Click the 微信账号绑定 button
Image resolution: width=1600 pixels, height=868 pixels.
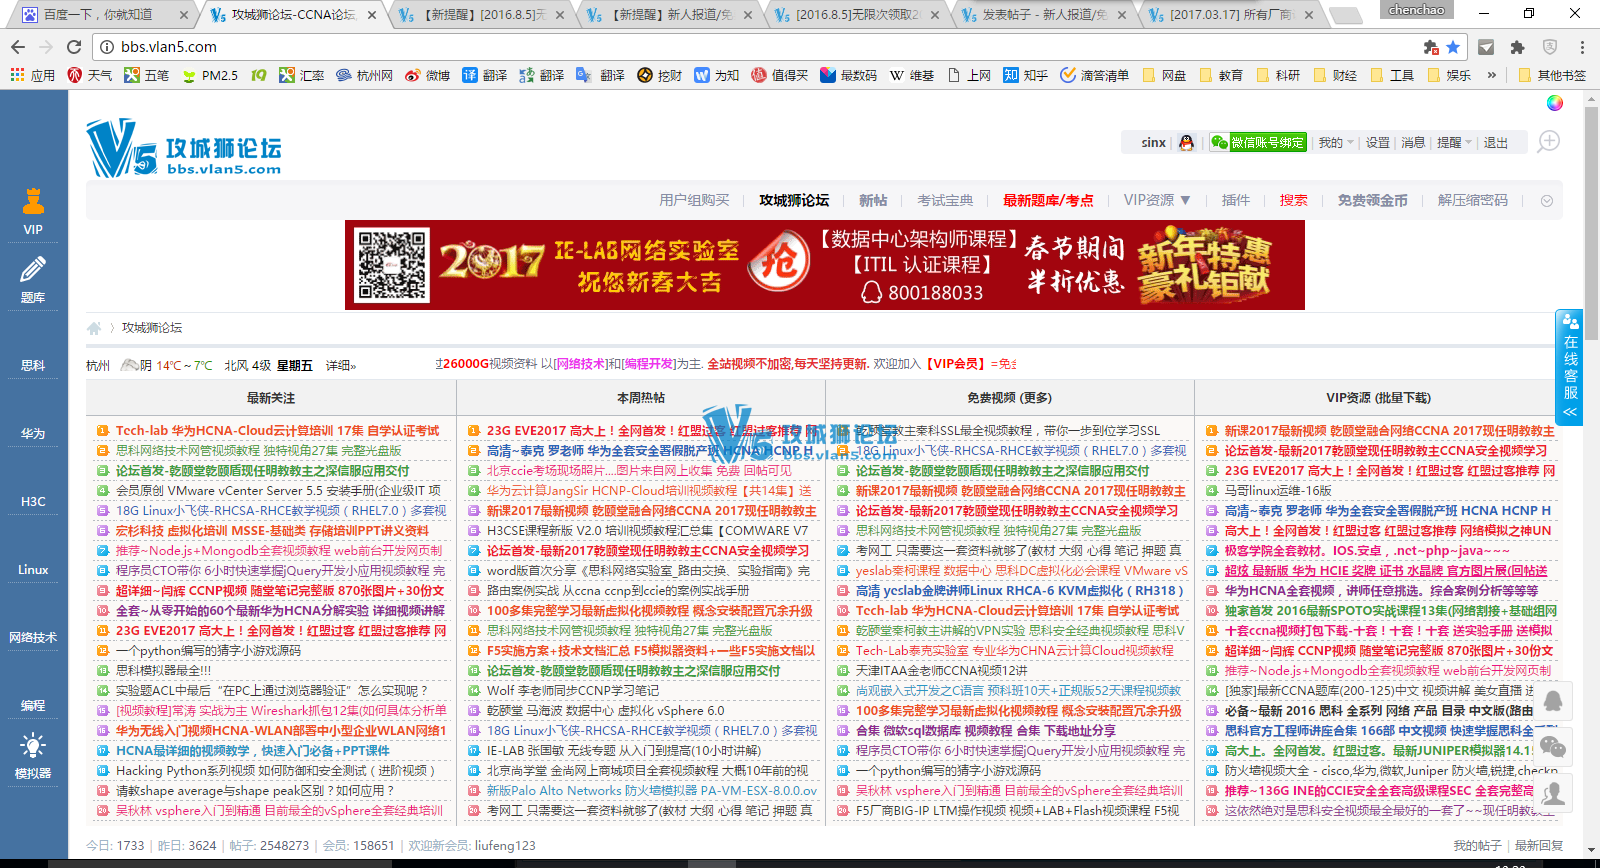pyautogui.click(x=1258, y=143)
